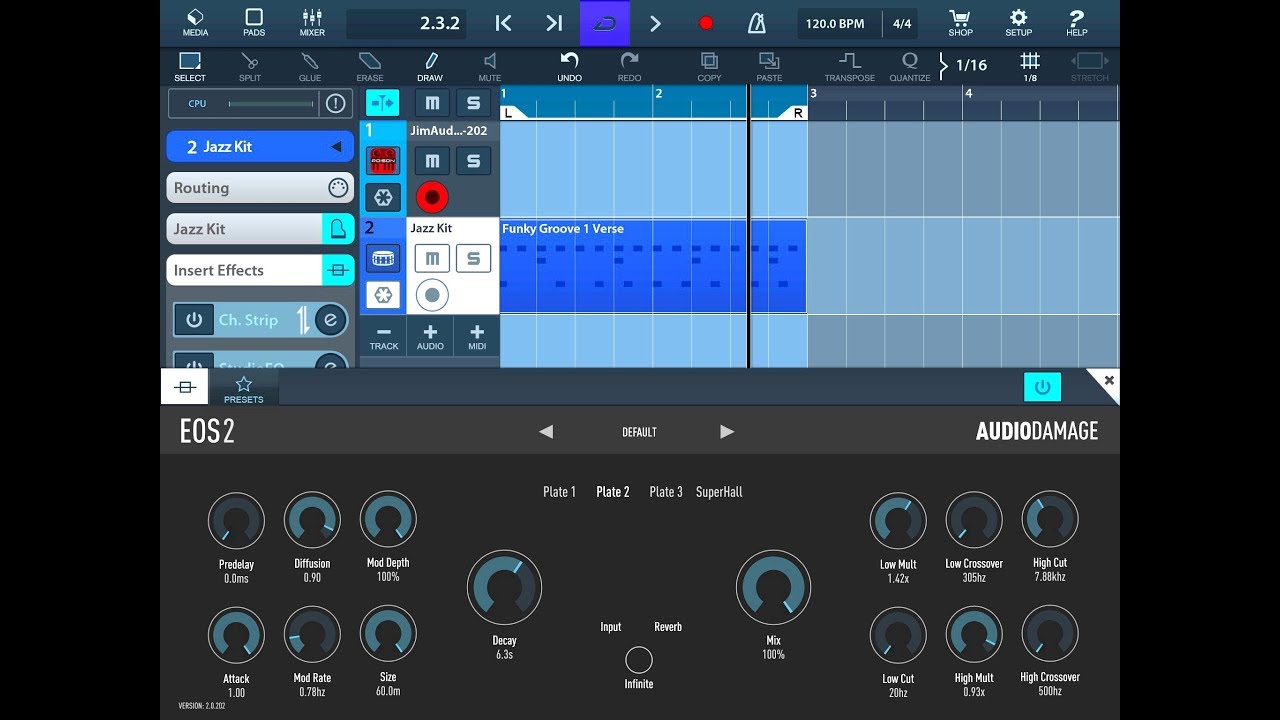The image size is (1280, 720).
Task: Choose the Draw tool
Action: click(430, 67)
